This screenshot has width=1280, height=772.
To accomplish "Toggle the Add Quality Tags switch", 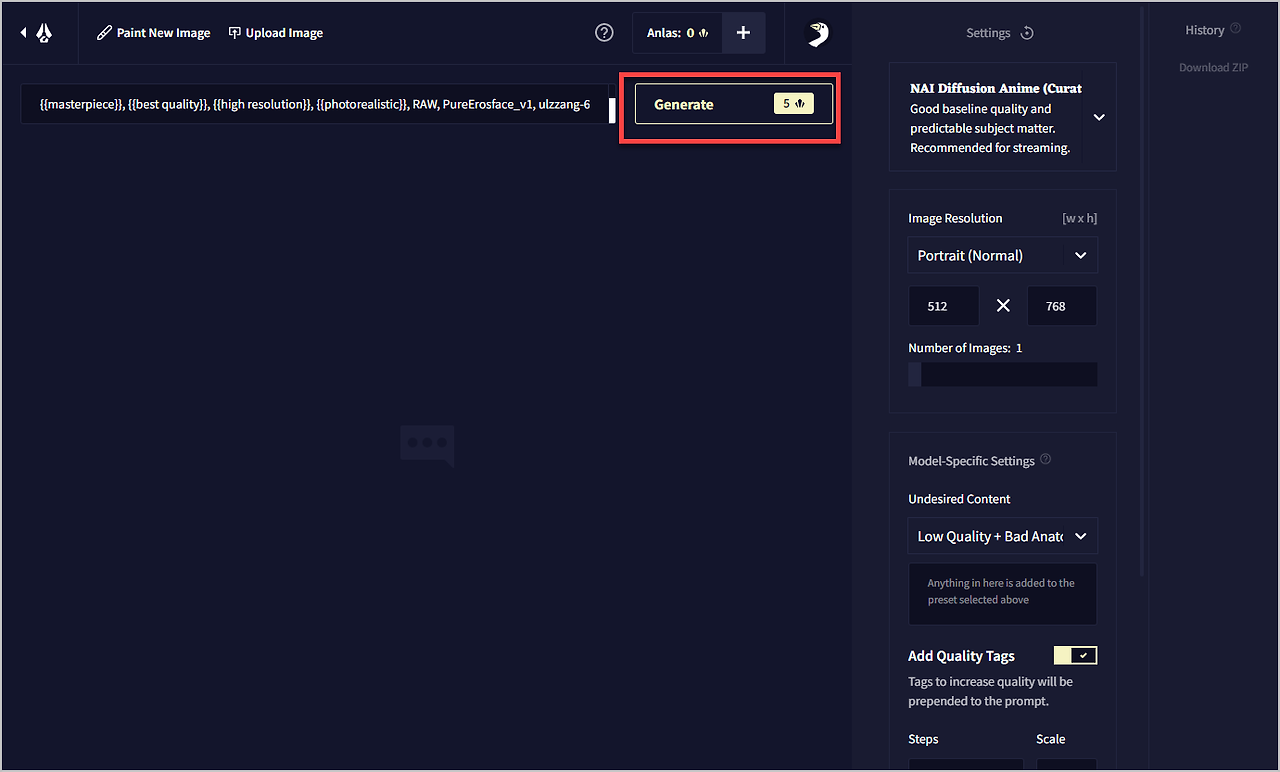I will click(1076, 655).
